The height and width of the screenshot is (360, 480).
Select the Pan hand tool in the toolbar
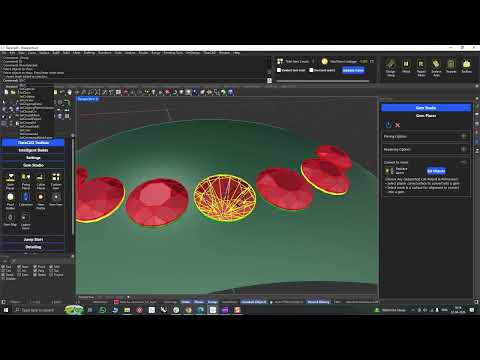click(70, 92)
